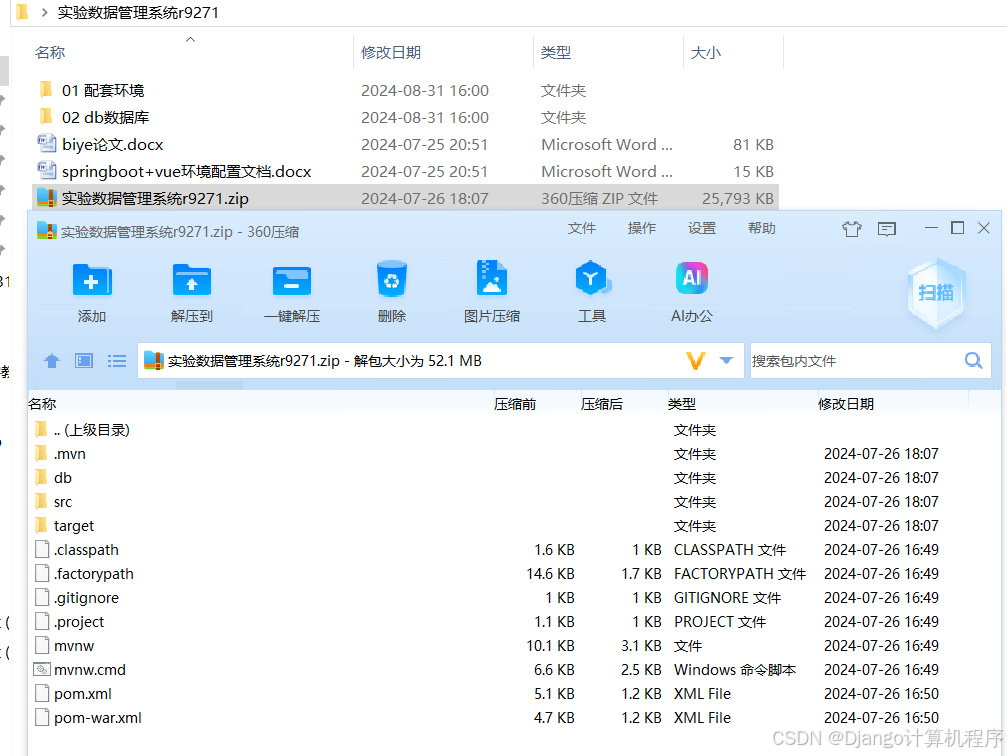
Task: Open the 帮助 (Help) menu
Action: coord(763,228)
